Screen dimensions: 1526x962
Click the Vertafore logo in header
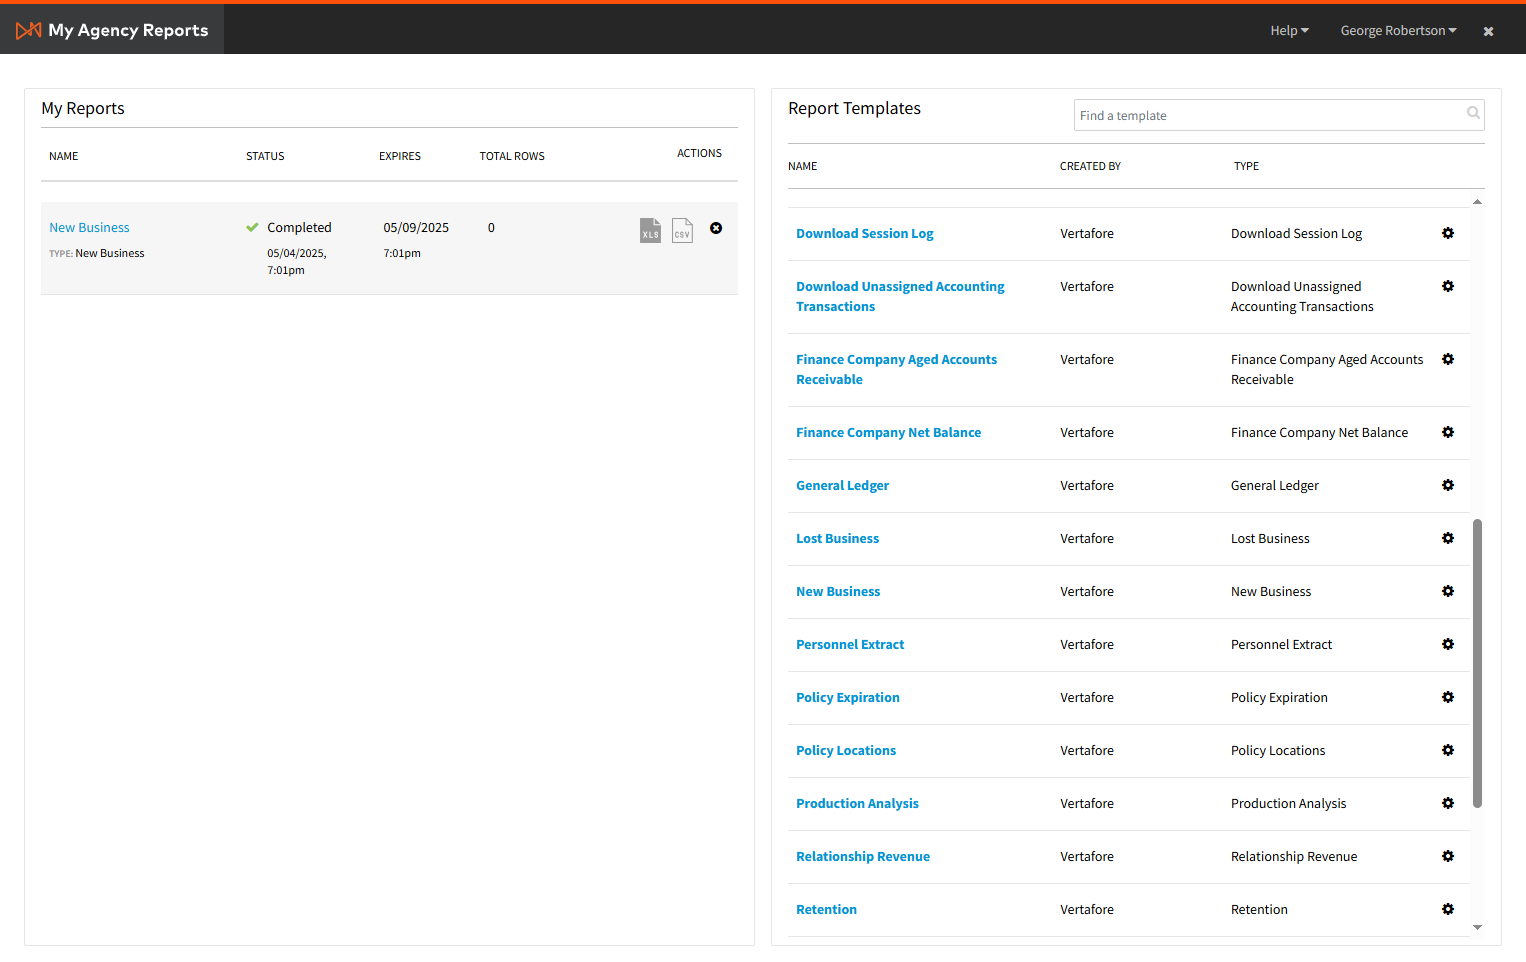pyautogui.click(x=29, y=30)
